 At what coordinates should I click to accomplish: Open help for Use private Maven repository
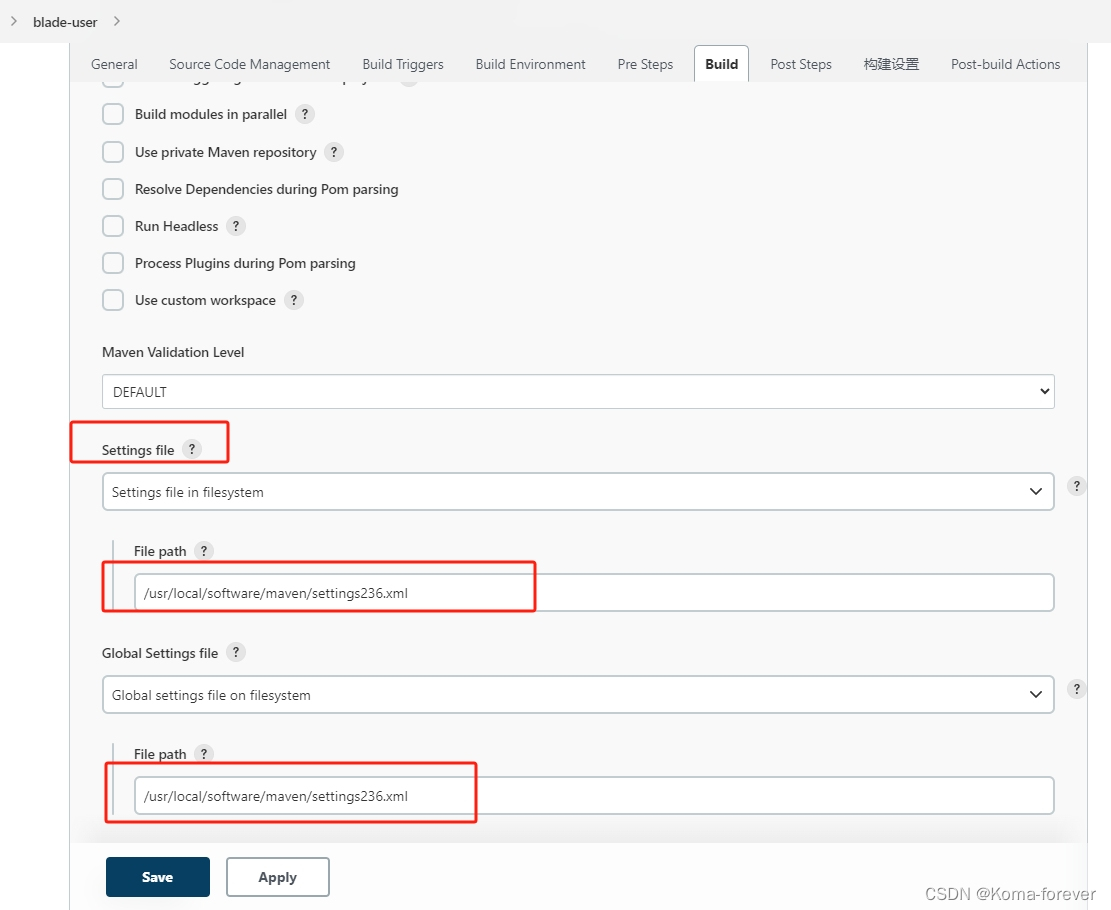[334, 152]
